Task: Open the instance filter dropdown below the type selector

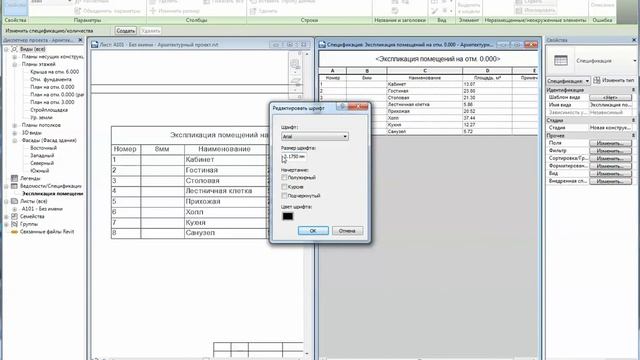Action: pos(568,81)
